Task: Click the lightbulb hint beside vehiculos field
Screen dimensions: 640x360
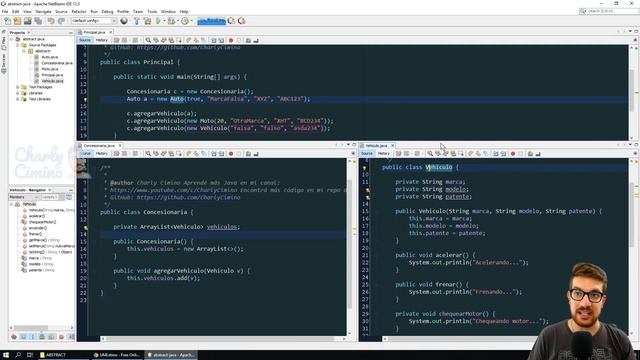Action: [x=85, y=227]
